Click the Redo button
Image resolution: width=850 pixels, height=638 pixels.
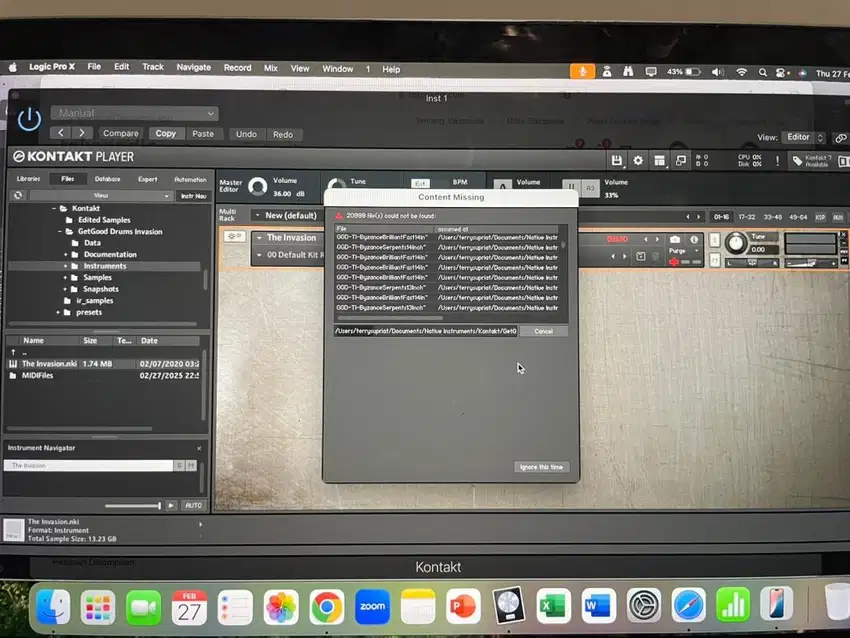[282, 134]
